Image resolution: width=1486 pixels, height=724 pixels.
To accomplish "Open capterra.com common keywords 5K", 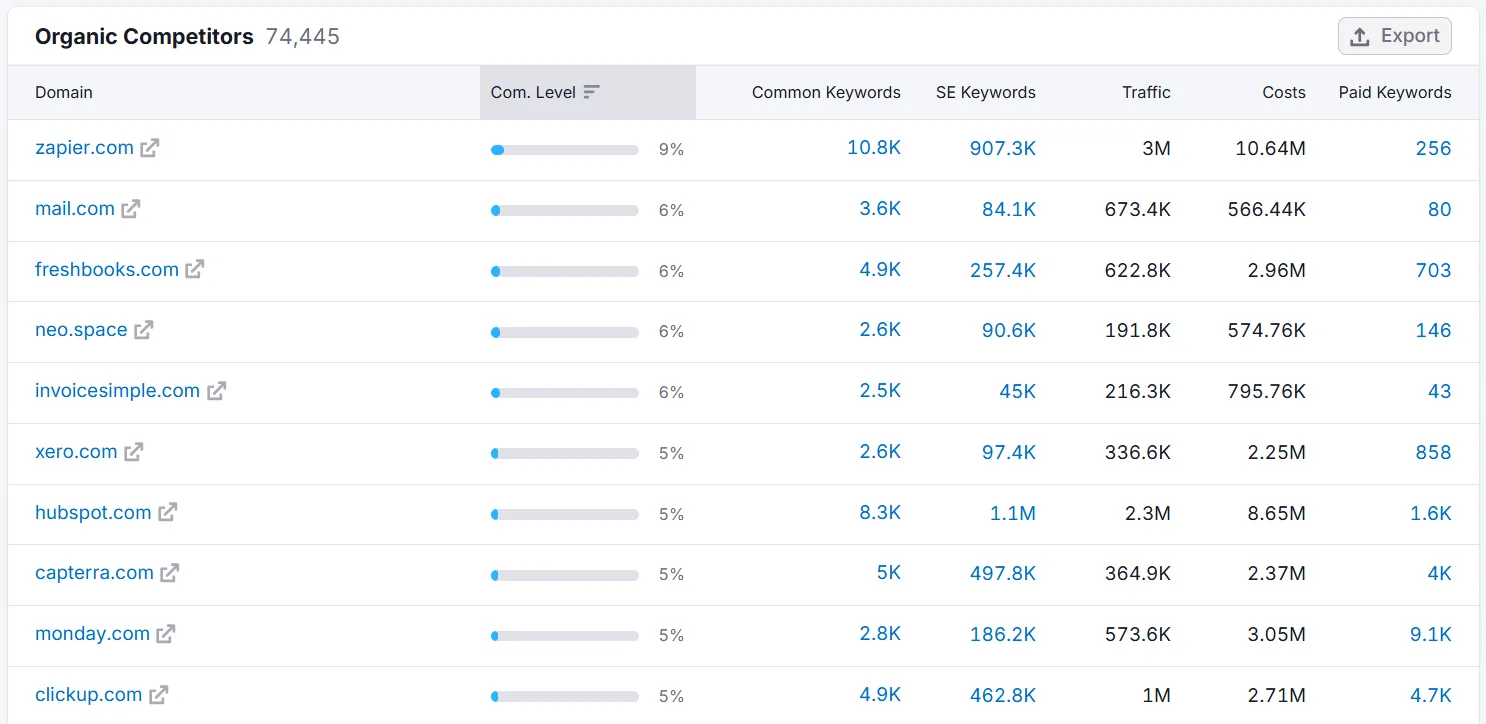I will (889, 573).
